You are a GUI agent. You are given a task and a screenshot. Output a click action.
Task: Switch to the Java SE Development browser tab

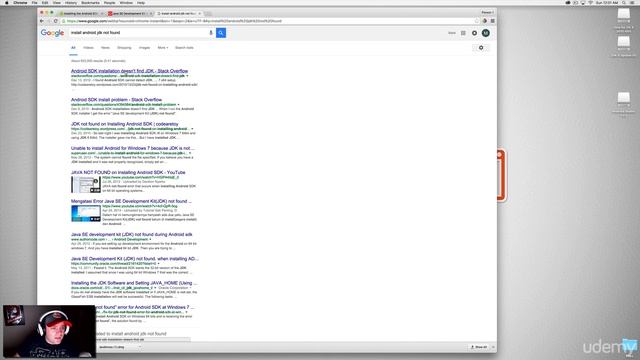(129, 13)
